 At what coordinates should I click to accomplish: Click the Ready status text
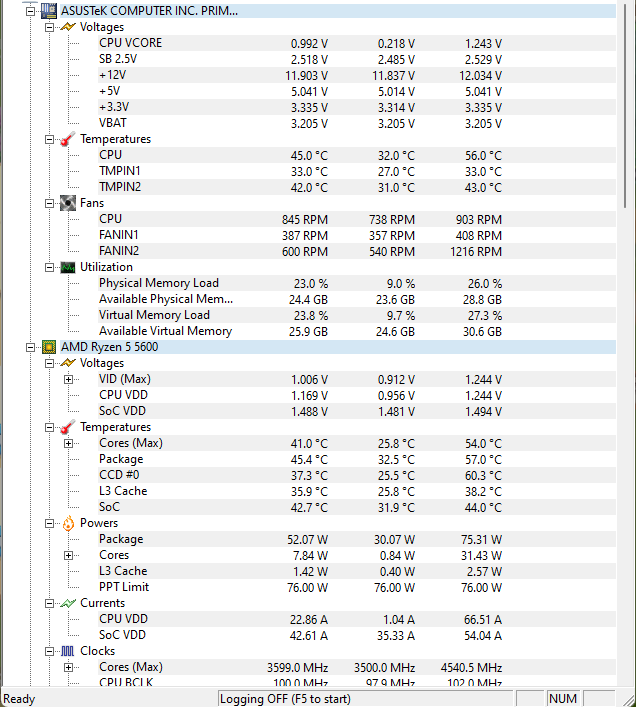tap(19, 699)
